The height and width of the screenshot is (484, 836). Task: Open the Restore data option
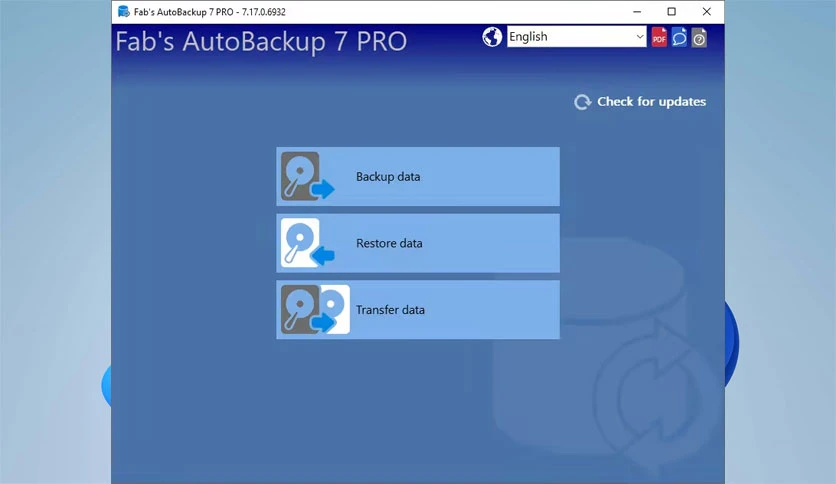pyautogui.click(x=418, y=243)
